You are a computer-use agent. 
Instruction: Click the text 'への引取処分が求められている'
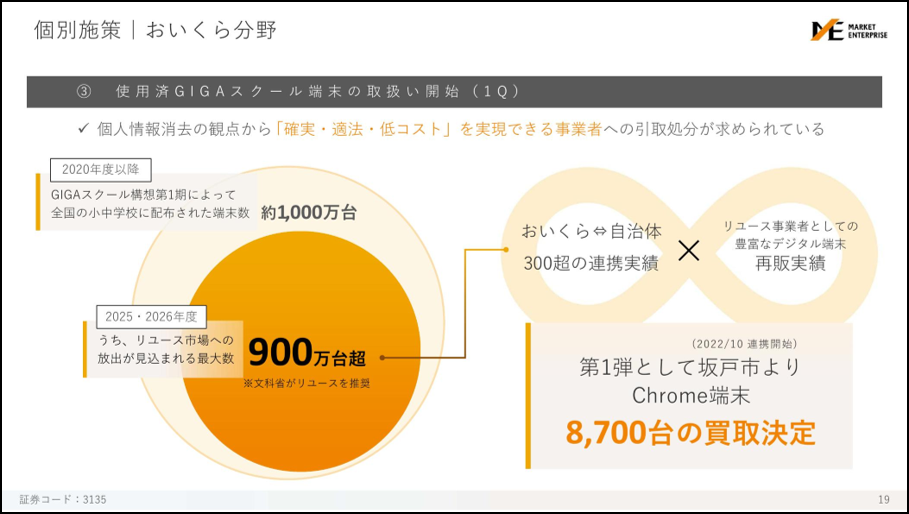[x=714, y=129]
